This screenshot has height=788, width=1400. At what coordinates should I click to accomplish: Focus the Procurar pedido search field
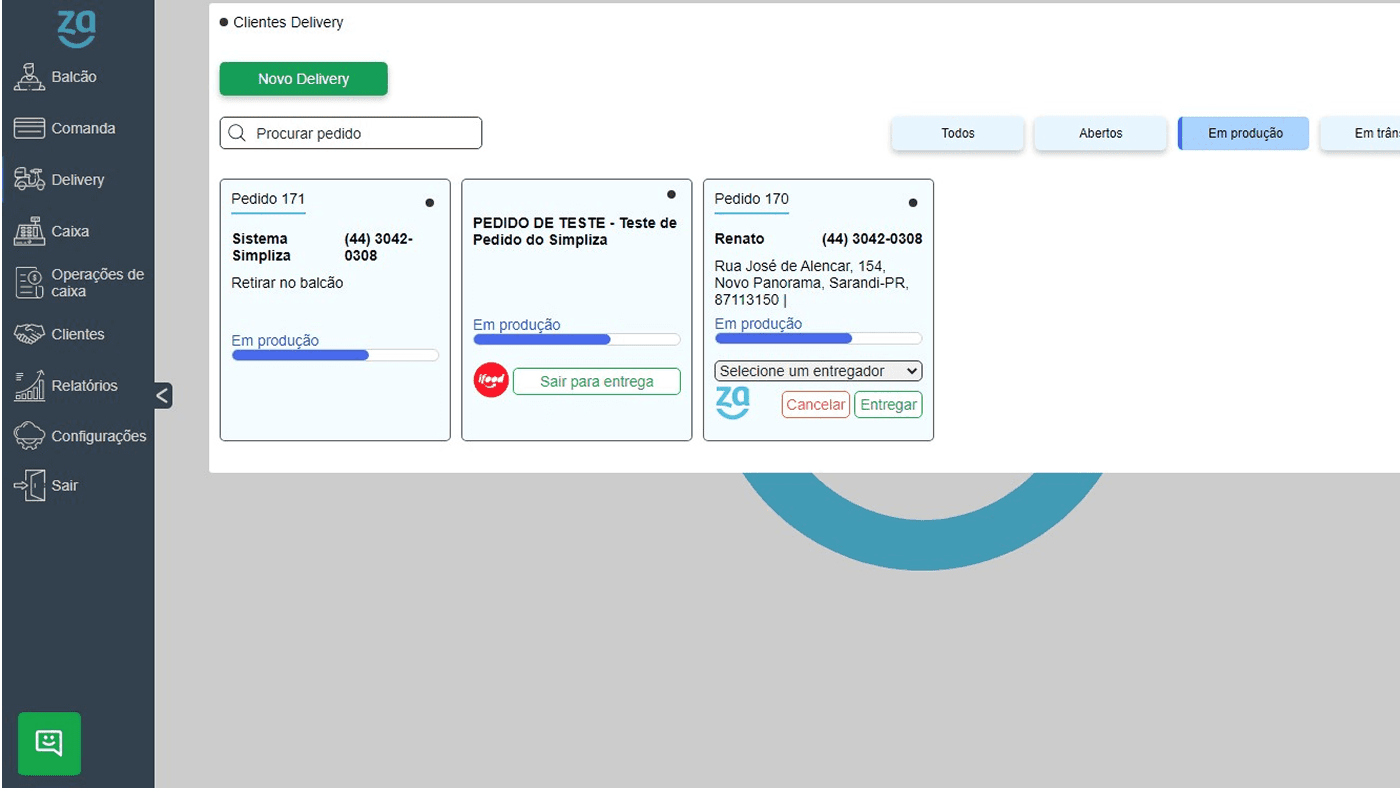(351, 133)
